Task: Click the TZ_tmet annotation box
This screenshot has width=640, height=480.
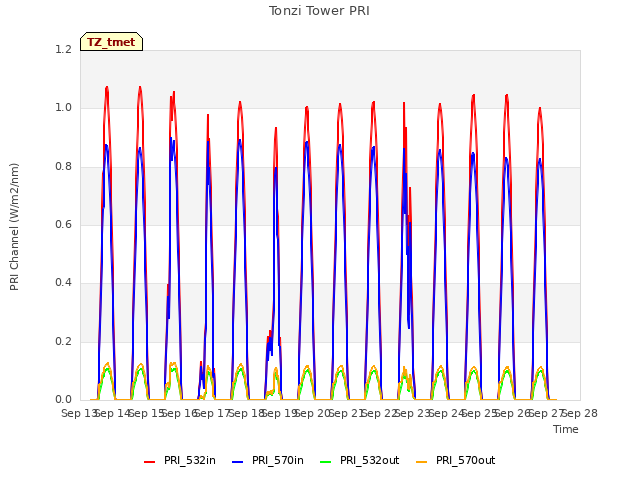Action: (x=111, y=42)
